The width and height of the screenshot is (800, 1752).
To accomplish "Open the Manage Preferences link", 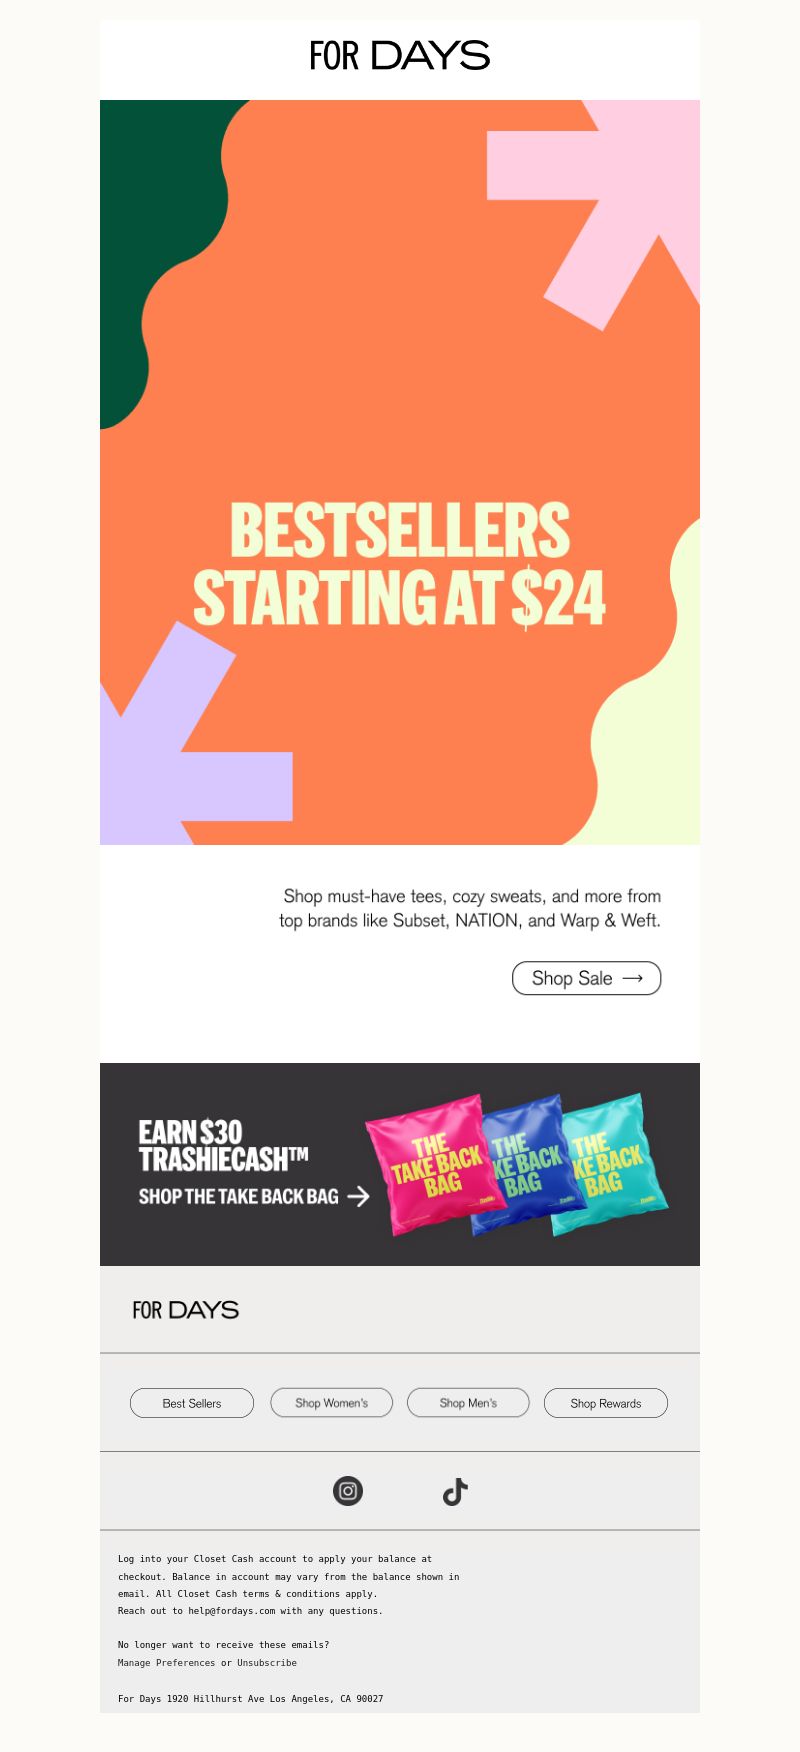I will (166, 1663).
